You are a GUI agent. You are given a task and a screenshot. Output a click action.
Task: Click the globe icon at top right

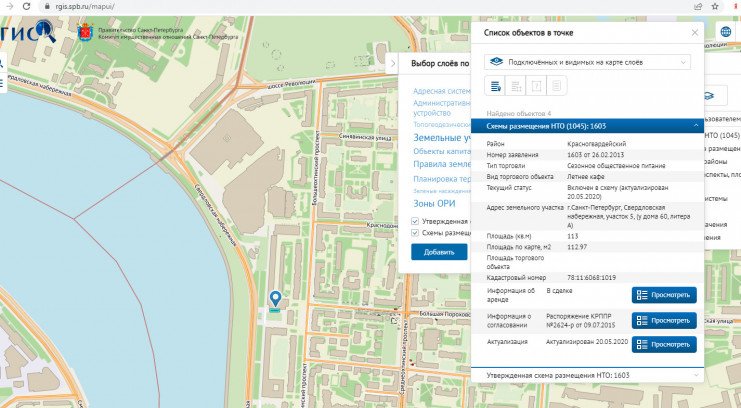(723, 32)
